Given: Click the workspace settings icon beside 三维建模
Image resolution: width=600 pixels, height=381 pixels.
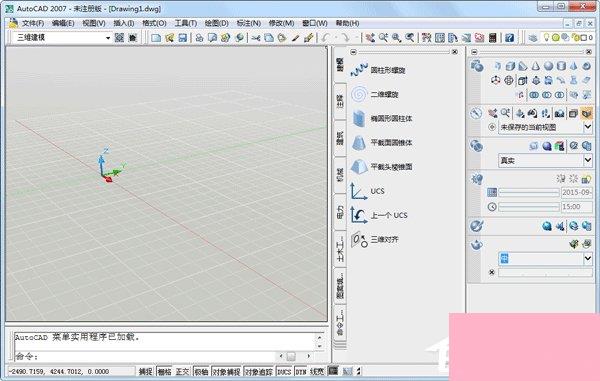Looking at the screenshot, I should point(119,37).
